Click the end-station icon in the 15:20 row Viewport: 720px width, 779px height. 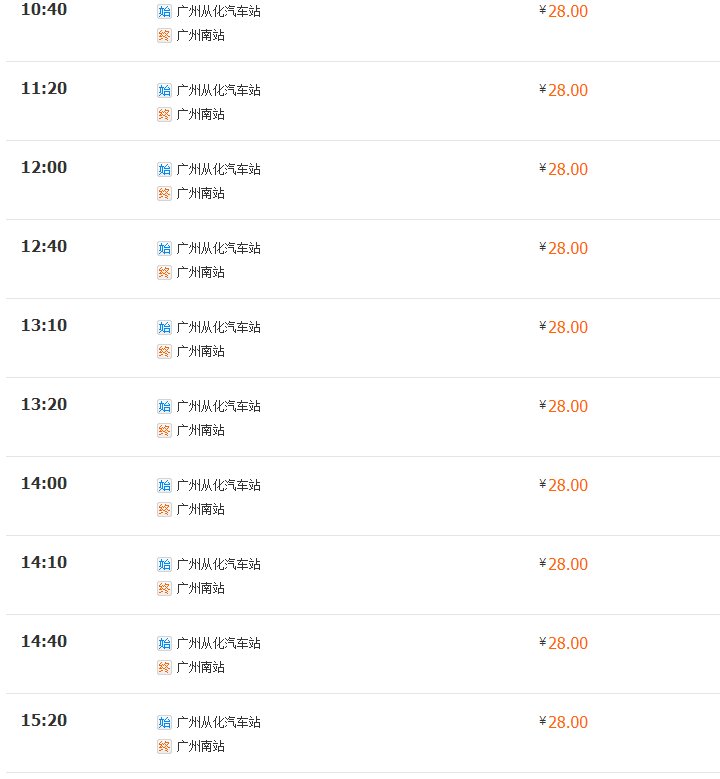point(164,746)
